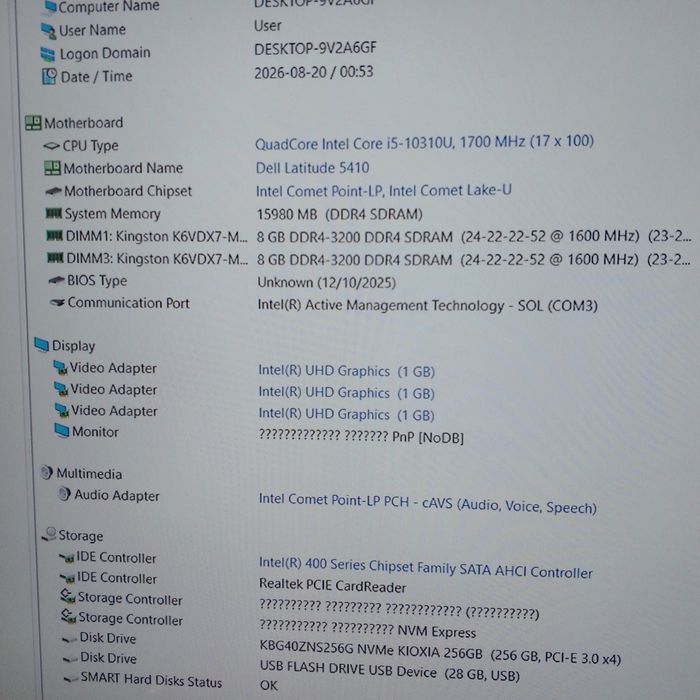Open the QuadCore Intel Core i5-10310U link
The height and width of the screenshot is (700, 700).
point(424,143)
